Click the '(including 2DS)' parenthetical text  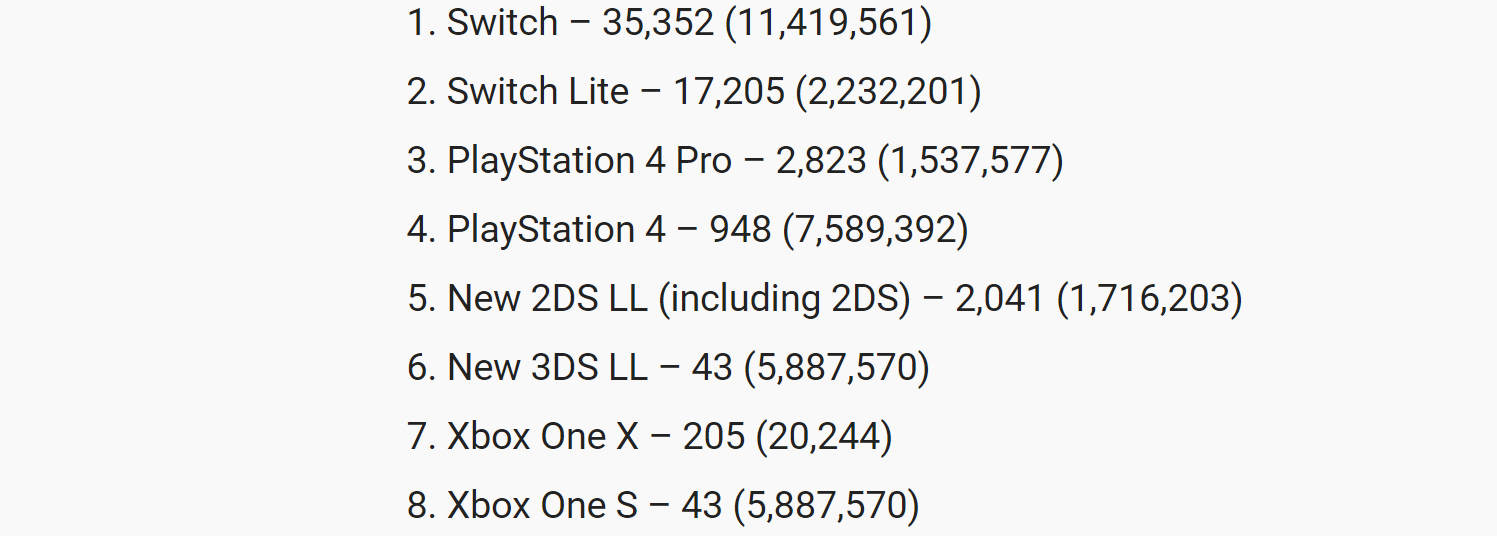tap(785, 298)
